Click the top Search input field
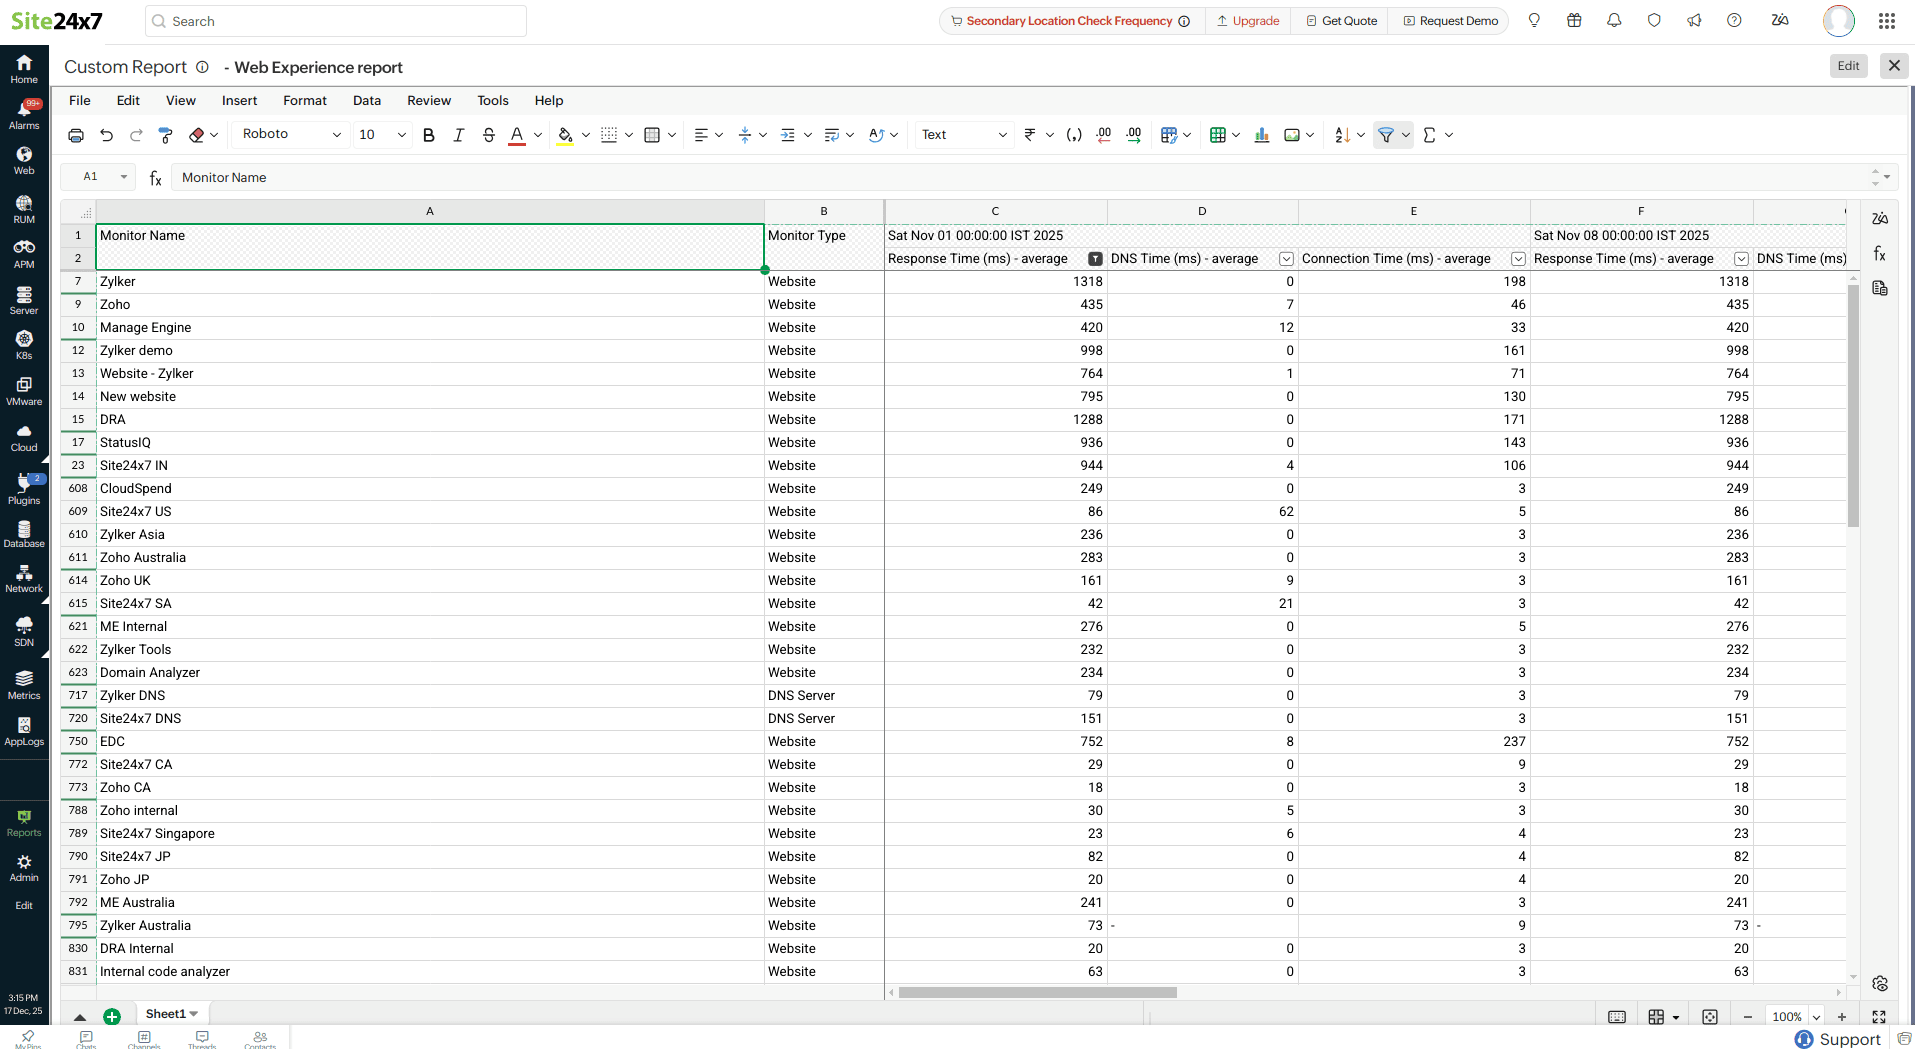Viewport: 1915px width, 1049px height. click(336, 21)
